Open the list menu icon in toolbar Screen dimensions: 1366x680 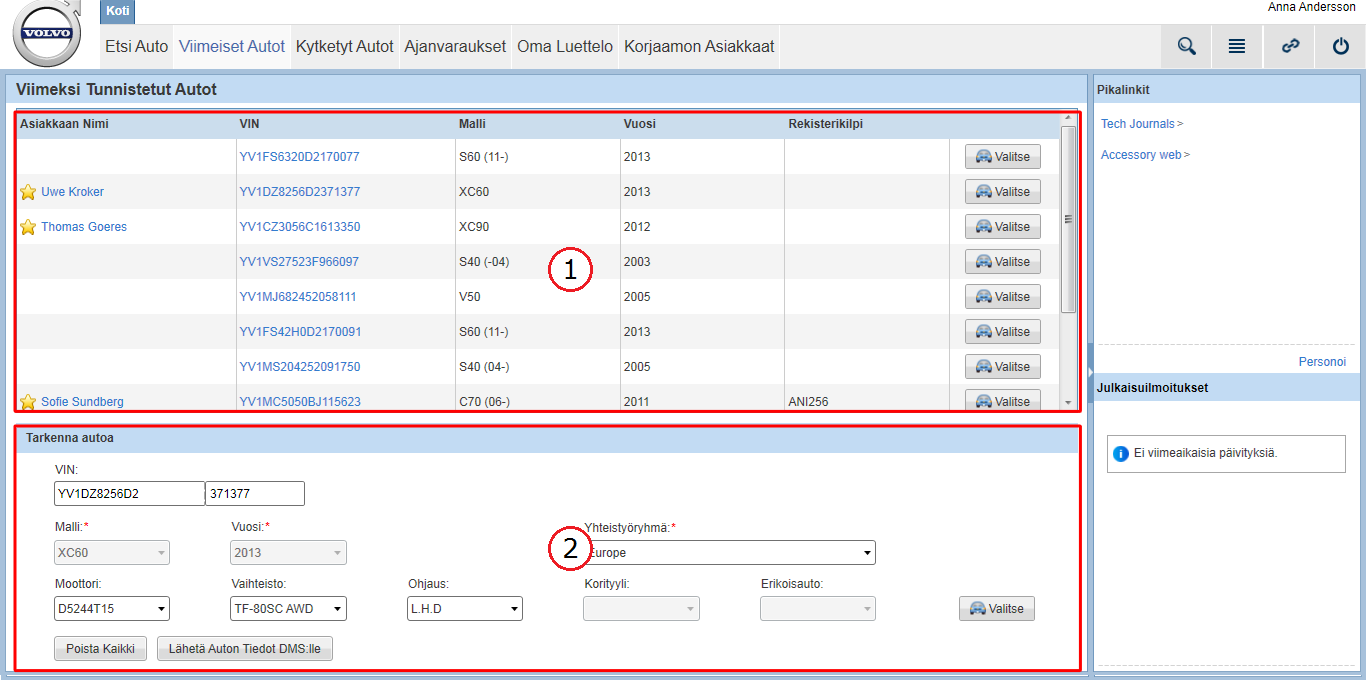coord(1237,46)
